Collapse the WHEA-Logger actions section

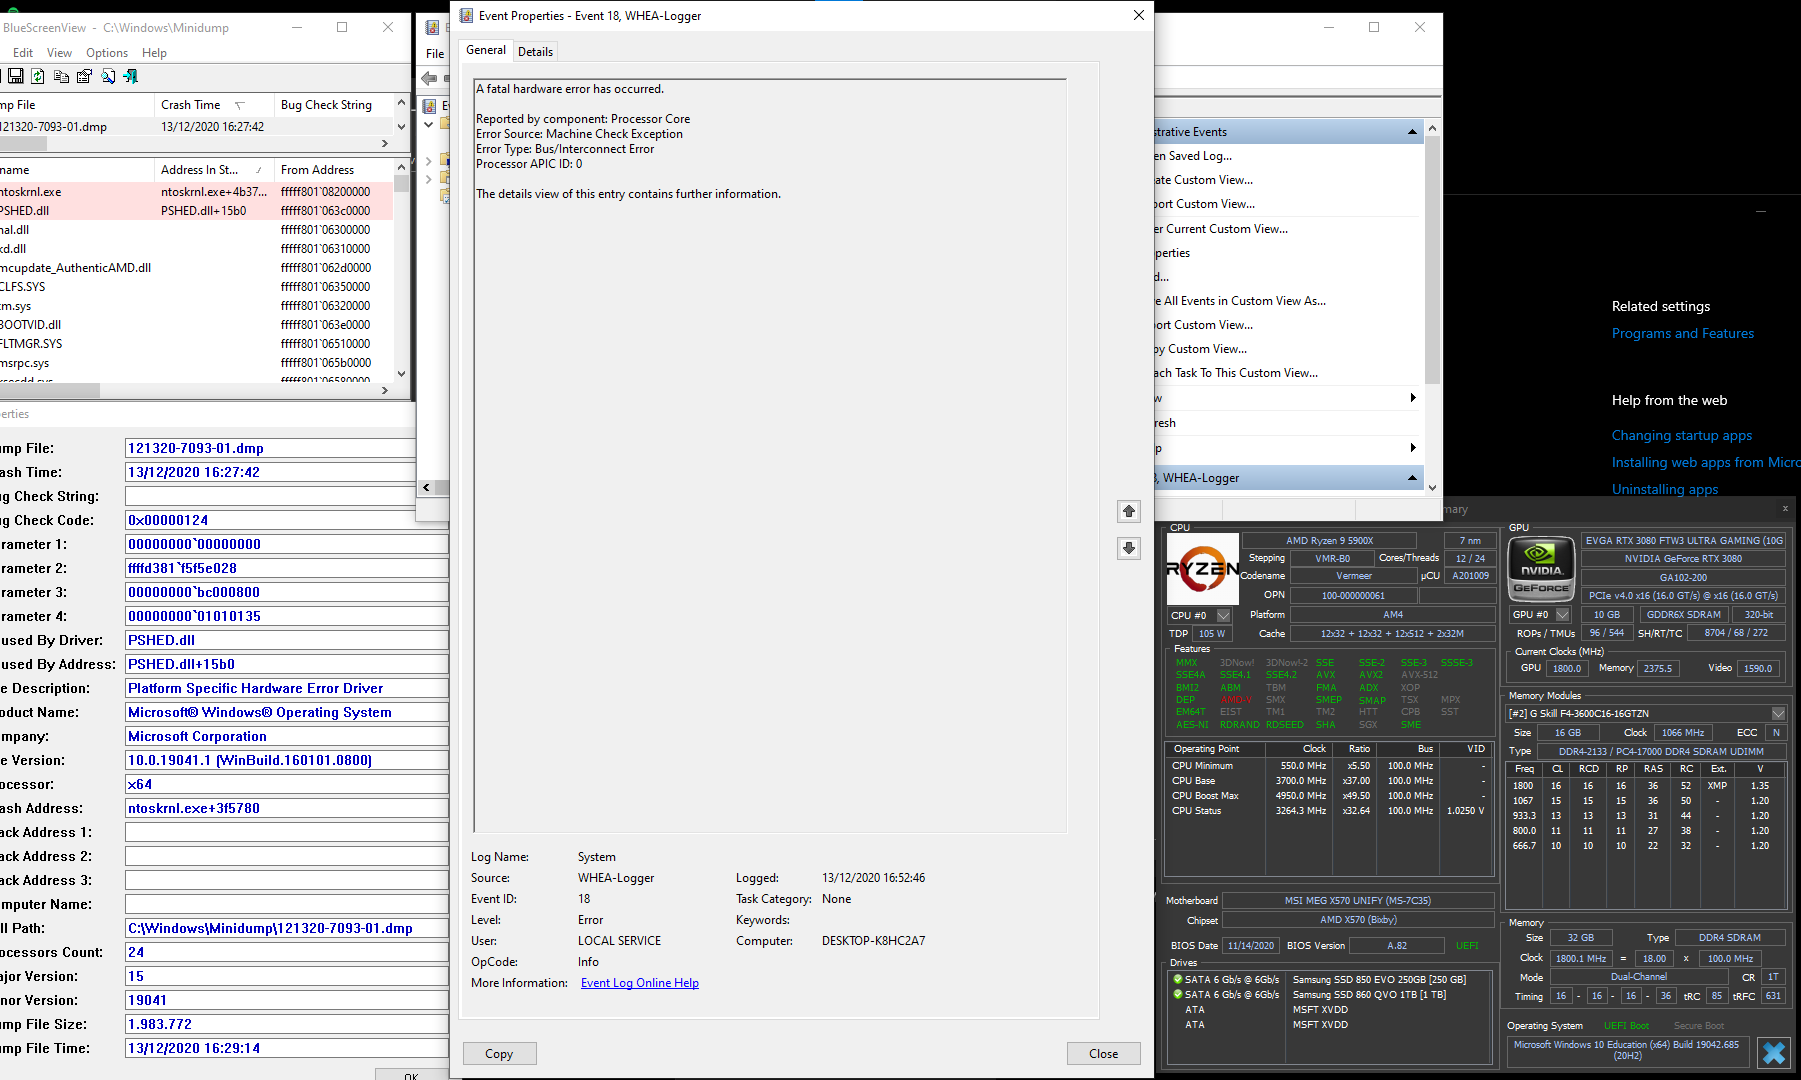[x=1412, y=478]
